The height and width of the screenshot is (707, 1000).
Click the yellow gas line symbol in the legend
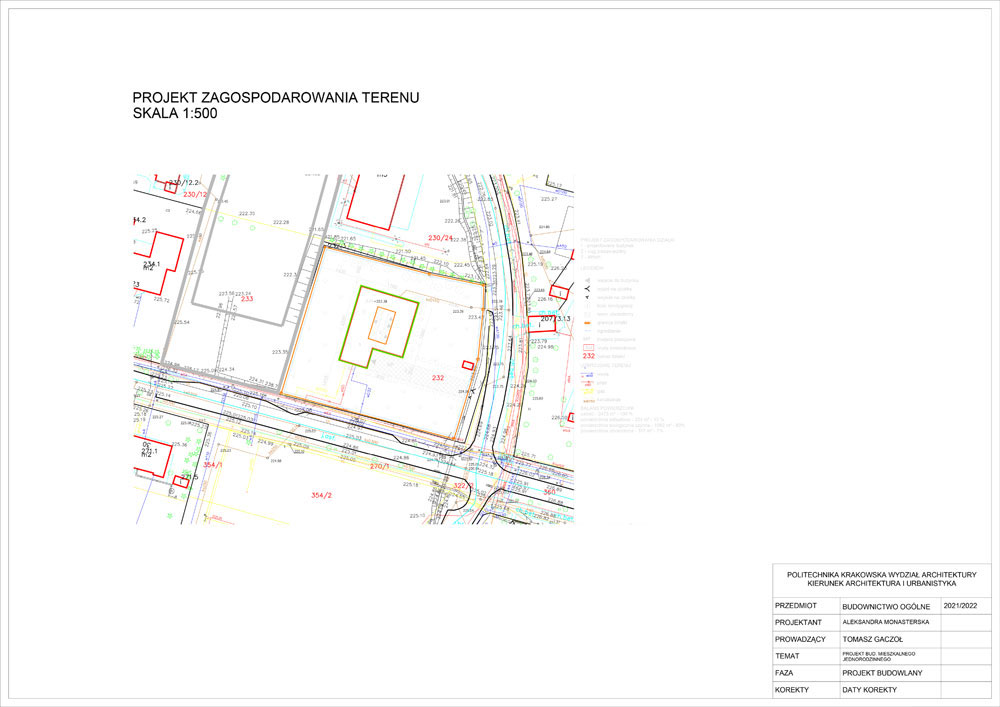tap(588, 391)
